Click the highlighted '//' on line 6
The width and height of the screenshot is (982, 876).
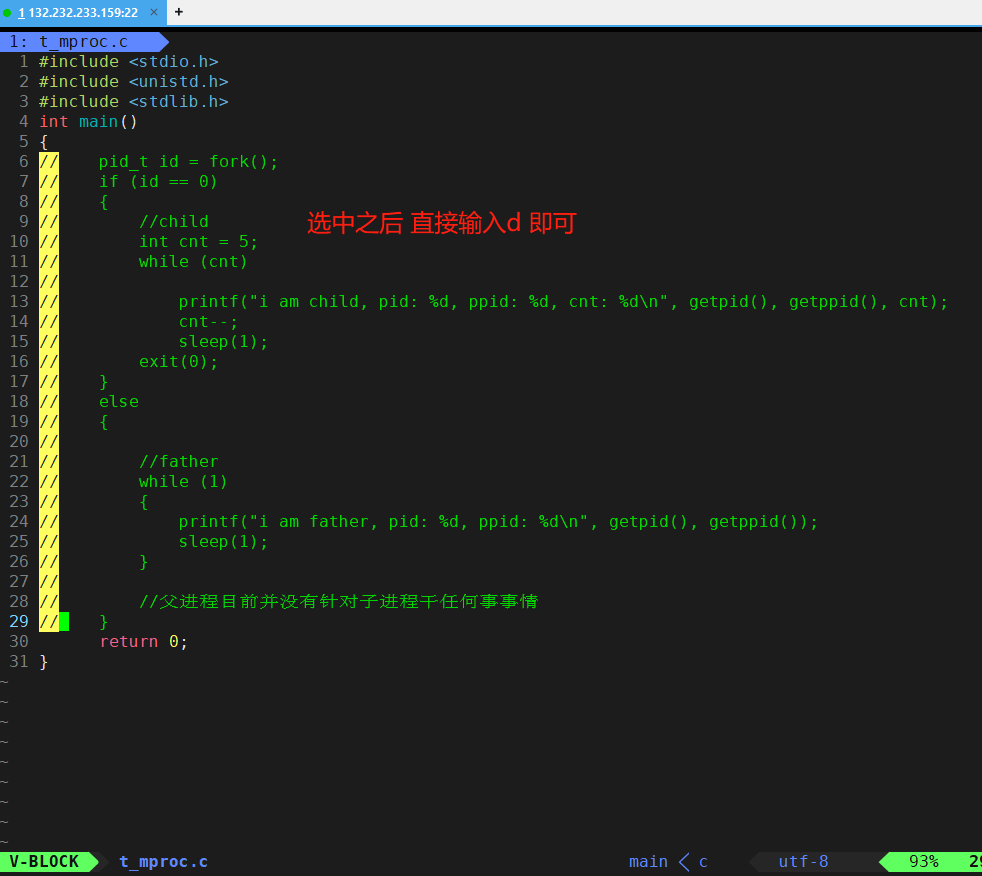[x=49, y=162]
